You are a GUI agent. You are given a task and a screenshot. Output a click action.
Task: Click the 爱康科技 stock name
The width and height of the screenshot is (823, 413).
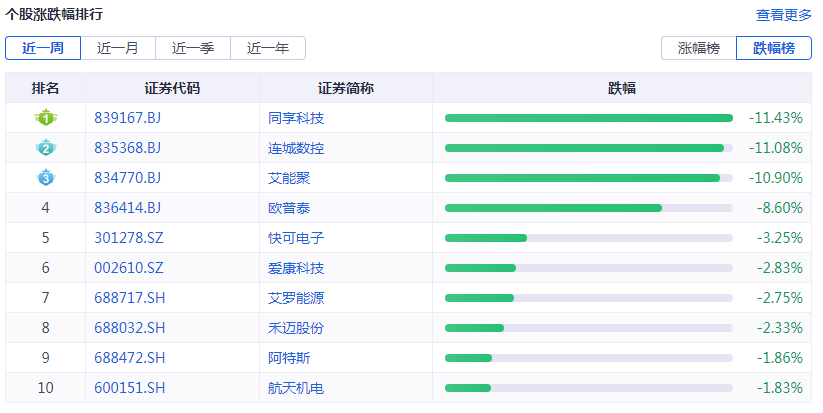[296, 268]
